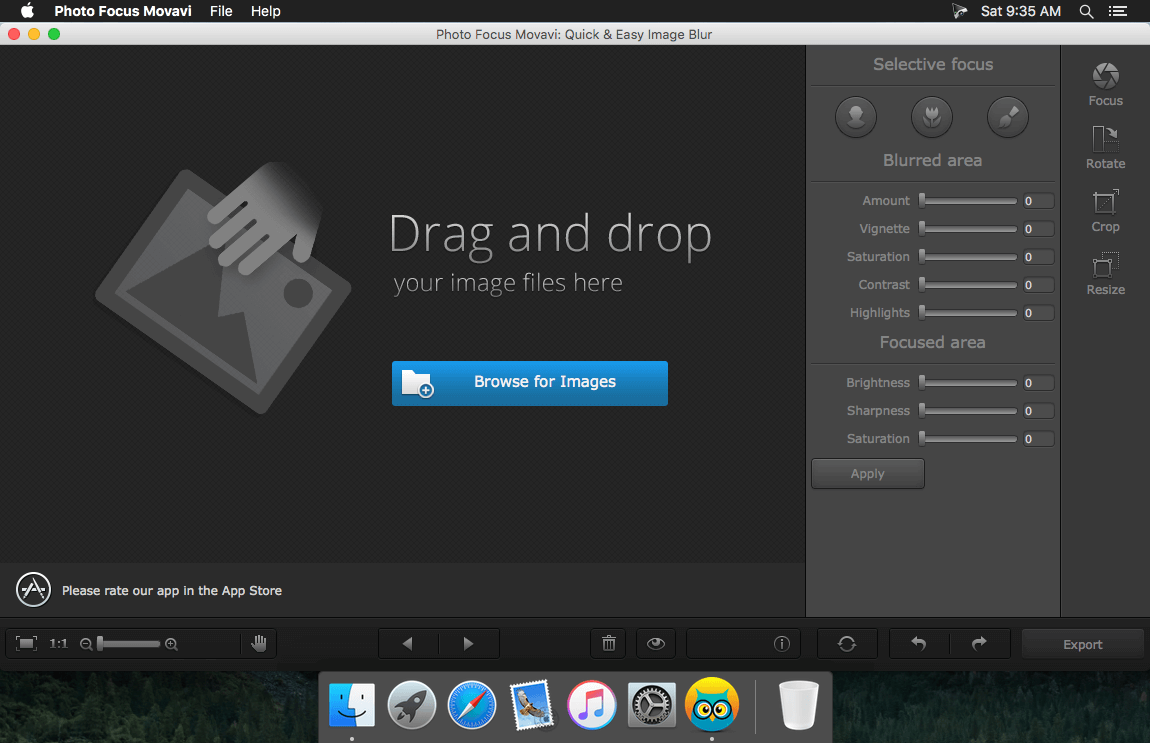Open Safari from the dock
The height and width of the screenshot is (743, 1150).
472,705
